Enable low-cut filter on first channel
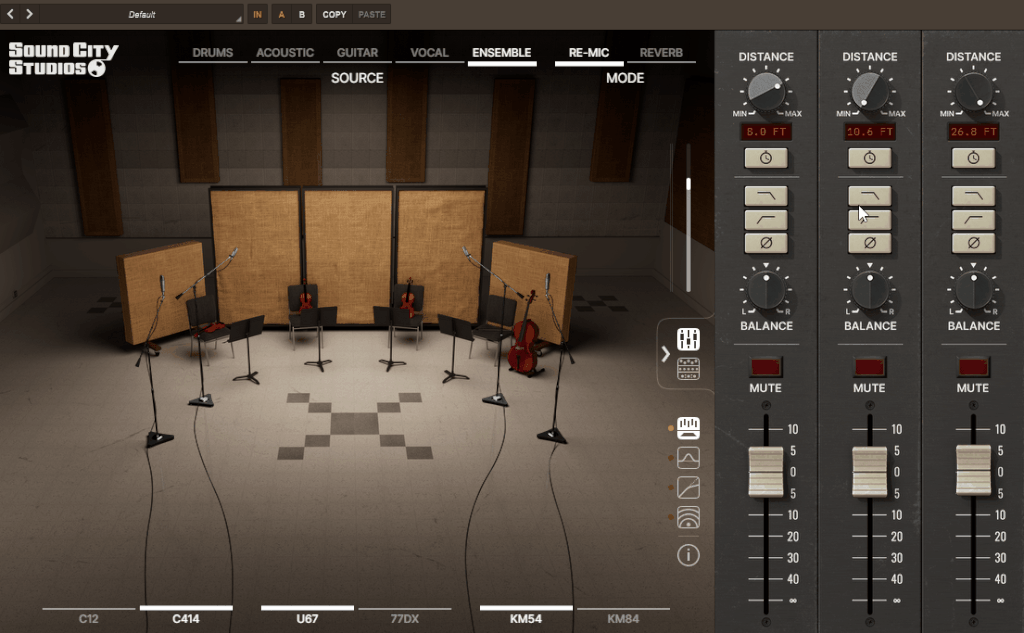Viewport: 1024px width, 633px height. pyautogui.click(x=766, y=220)
